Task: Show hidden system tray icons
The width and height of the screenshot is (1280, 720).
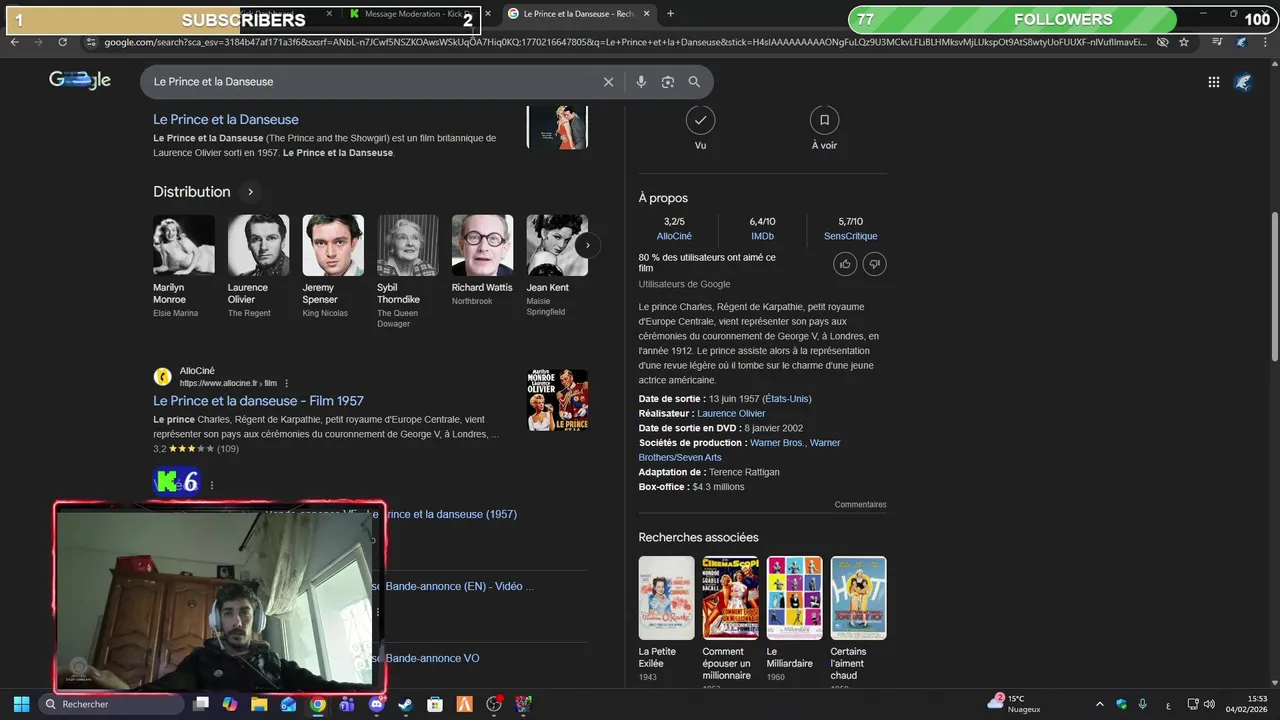Action: pyautogui.click(x=1100, y=704)
